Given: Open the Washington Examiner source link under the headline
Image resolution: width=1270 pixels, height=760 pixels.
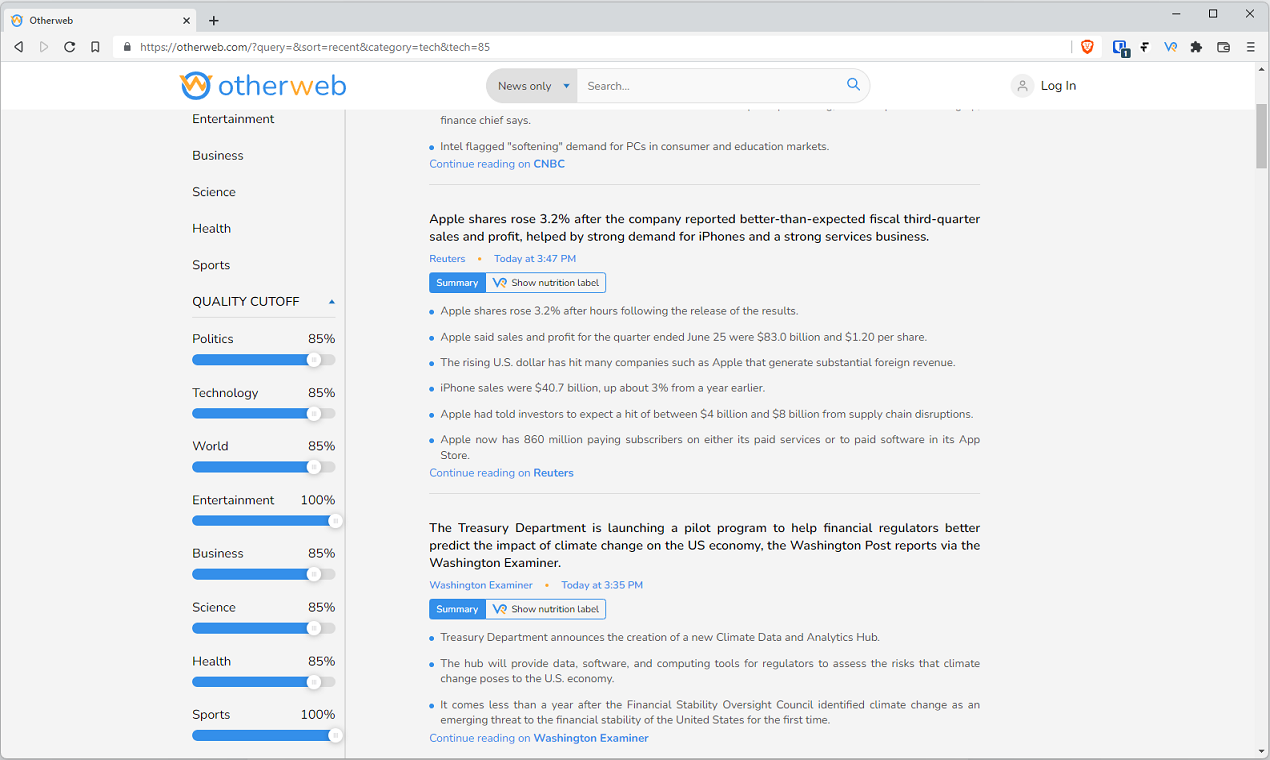Looking at the screenshot, I should click(x=481, y=585).
